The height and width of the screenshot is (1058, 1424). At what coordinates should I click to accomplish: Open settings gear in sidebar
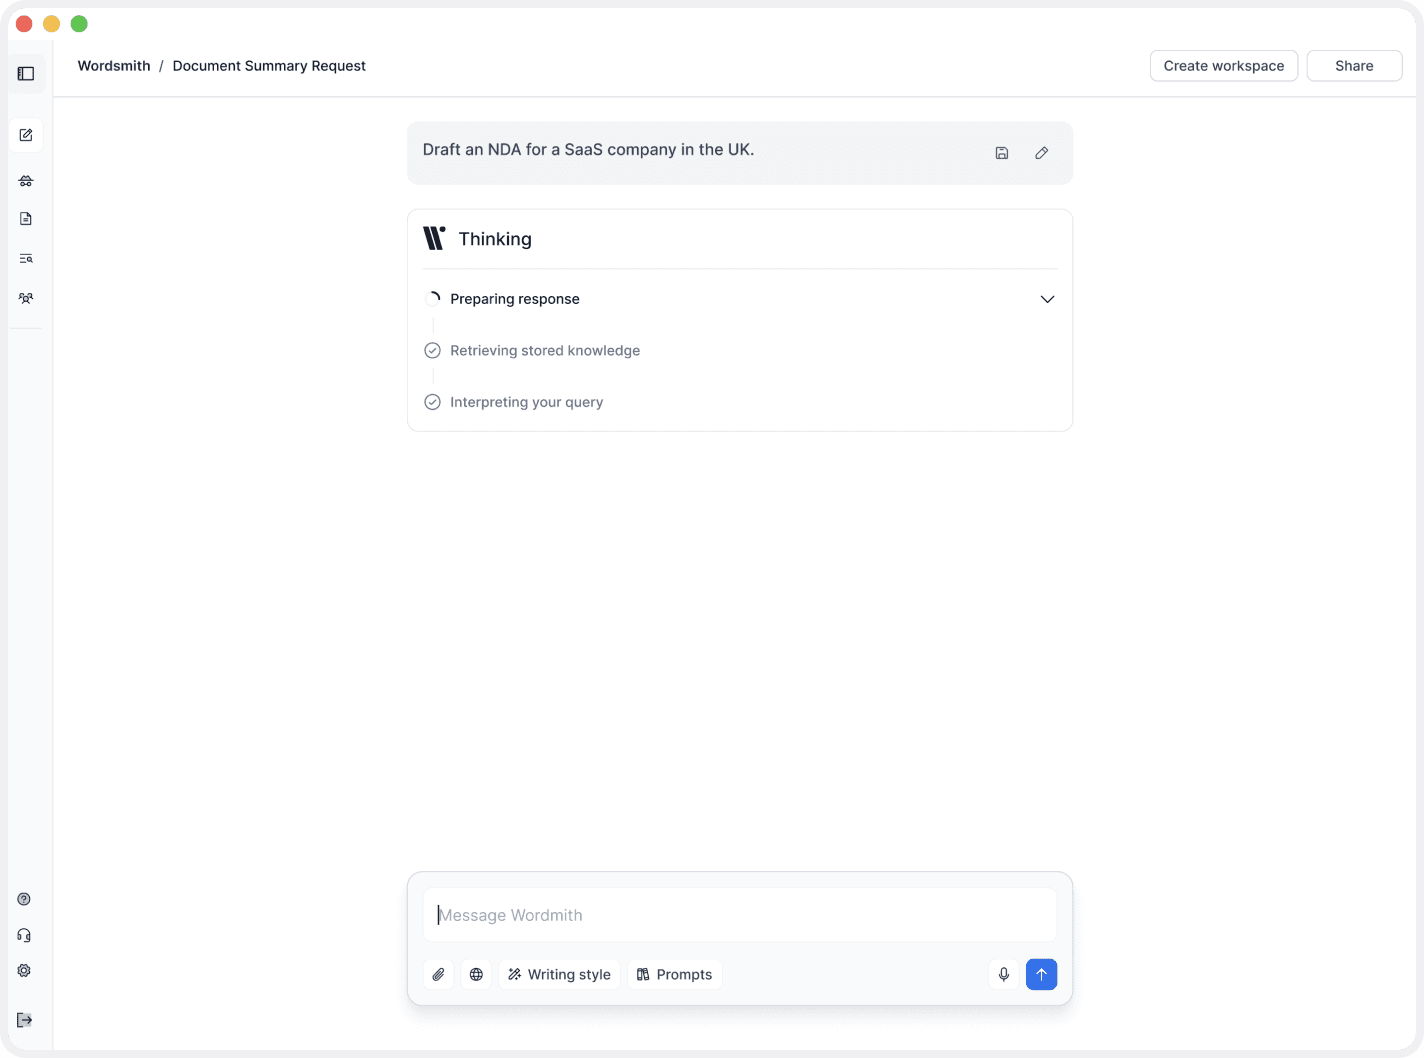[24, 971]
